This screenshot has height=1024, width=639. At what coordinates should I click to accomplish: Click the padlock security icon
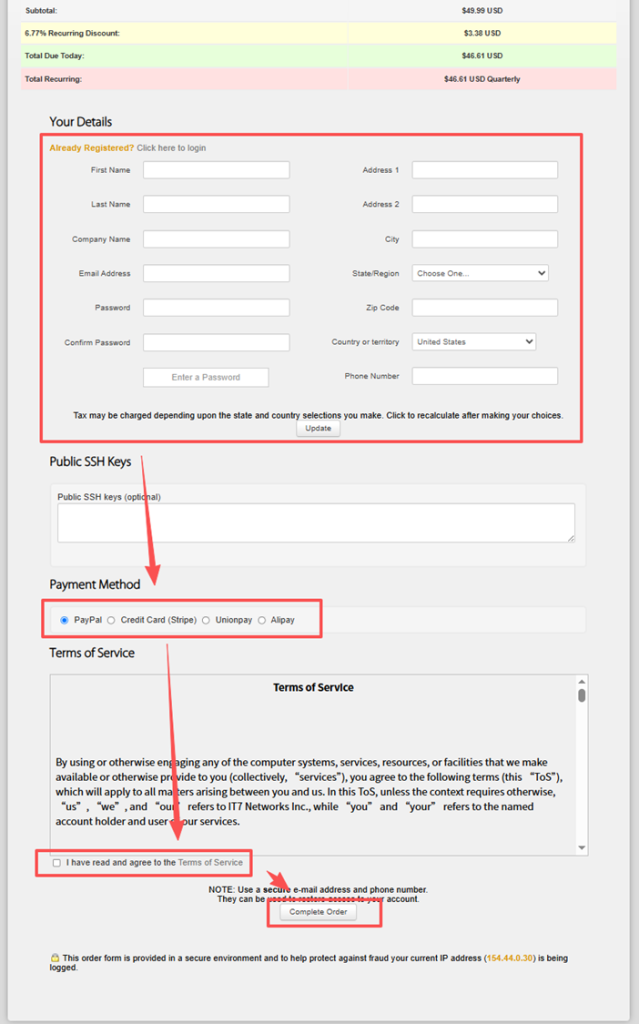coord(54,957)
